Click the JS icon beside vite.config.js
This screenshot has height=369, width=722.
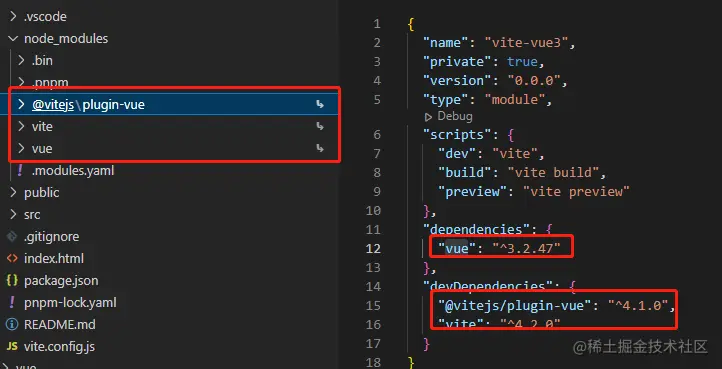[12, 347]
